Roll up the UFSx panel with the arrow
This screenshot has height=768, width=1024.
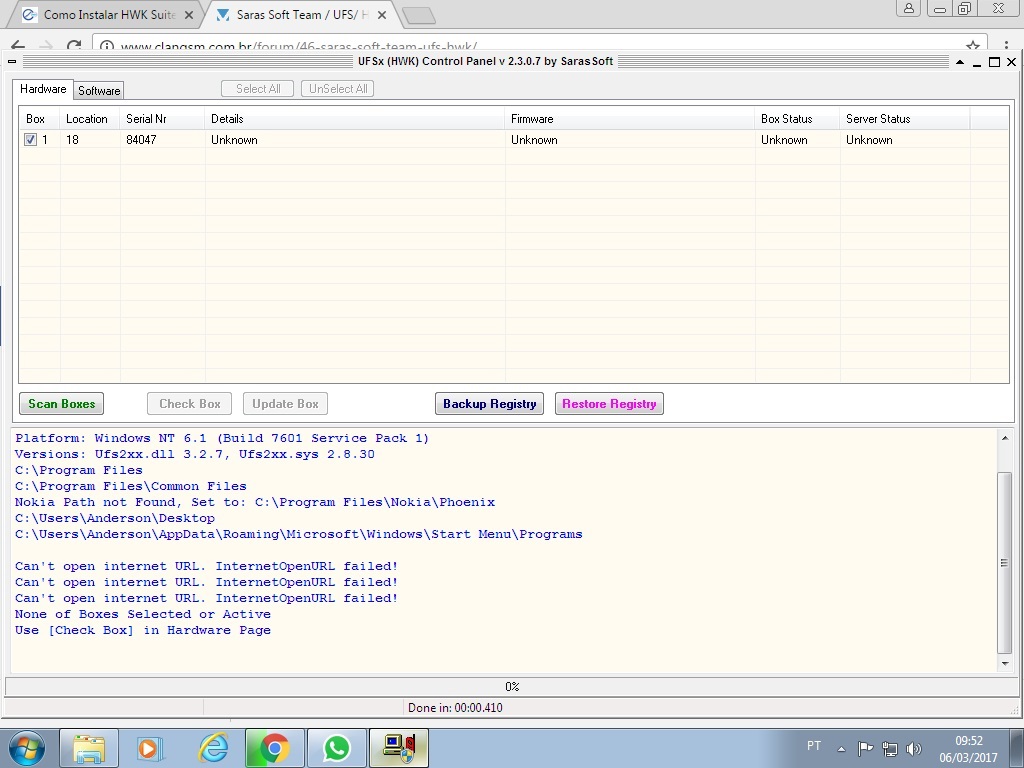click(x=960, y=62)
